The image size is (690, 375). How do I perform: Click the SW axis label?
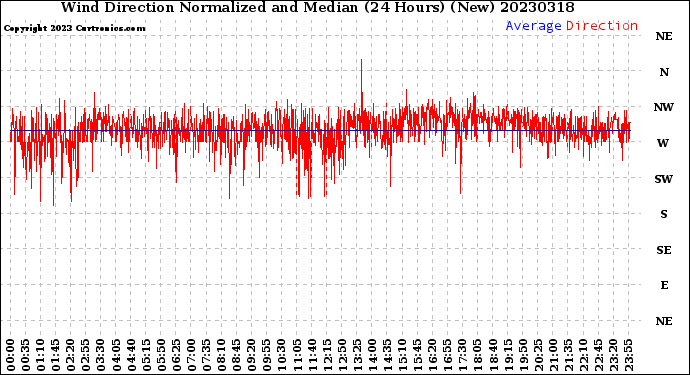[x=664, y=179]
